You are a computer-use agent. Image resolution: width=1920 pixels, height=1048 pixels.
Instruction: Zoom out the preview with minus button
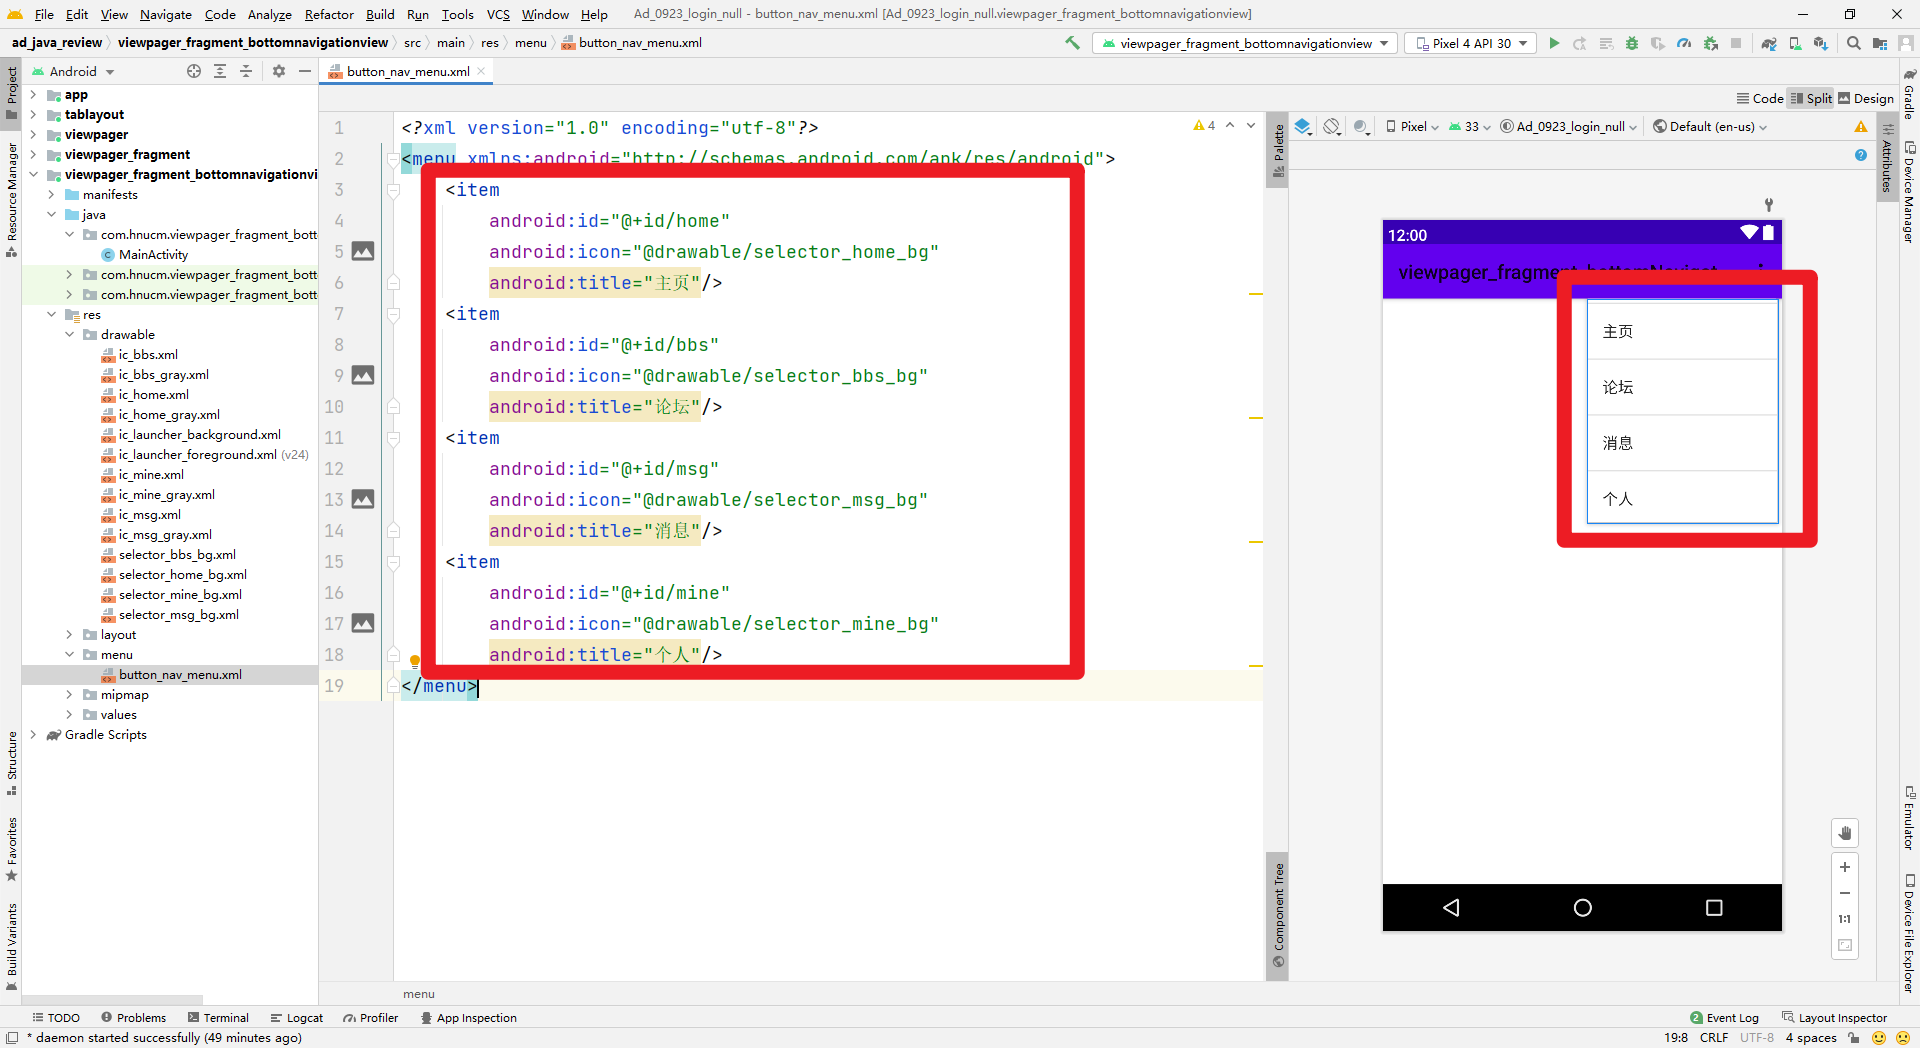[1845, 893]
